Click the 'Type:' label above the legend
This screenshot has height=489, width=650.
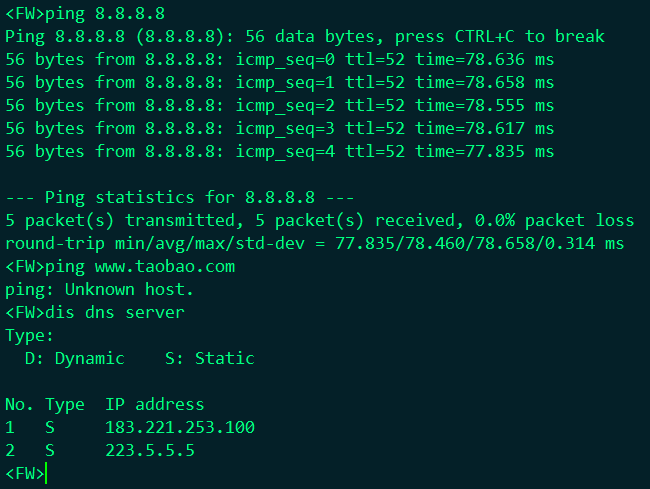click(x=29, y=336)
